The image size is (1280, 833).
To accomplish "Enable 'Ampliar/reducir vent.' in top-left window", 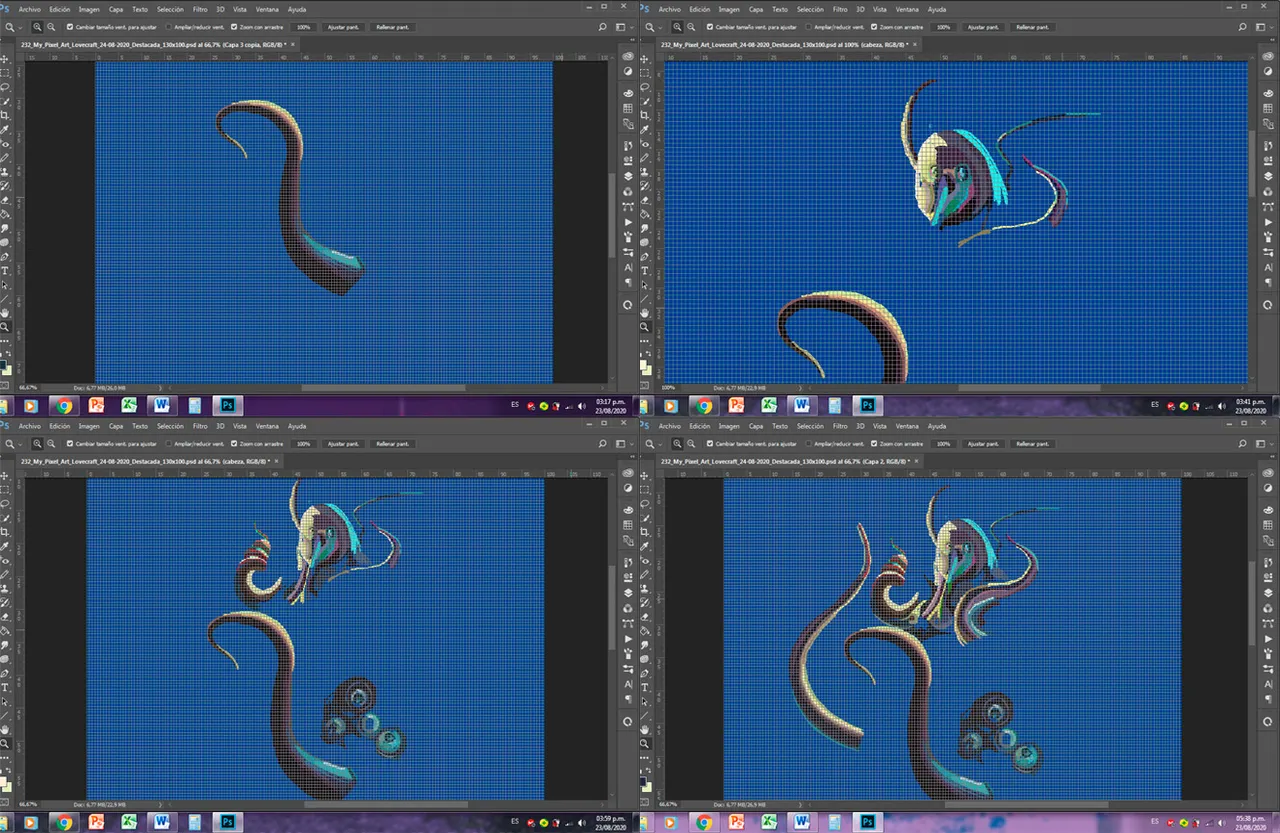I will [169, 27].
